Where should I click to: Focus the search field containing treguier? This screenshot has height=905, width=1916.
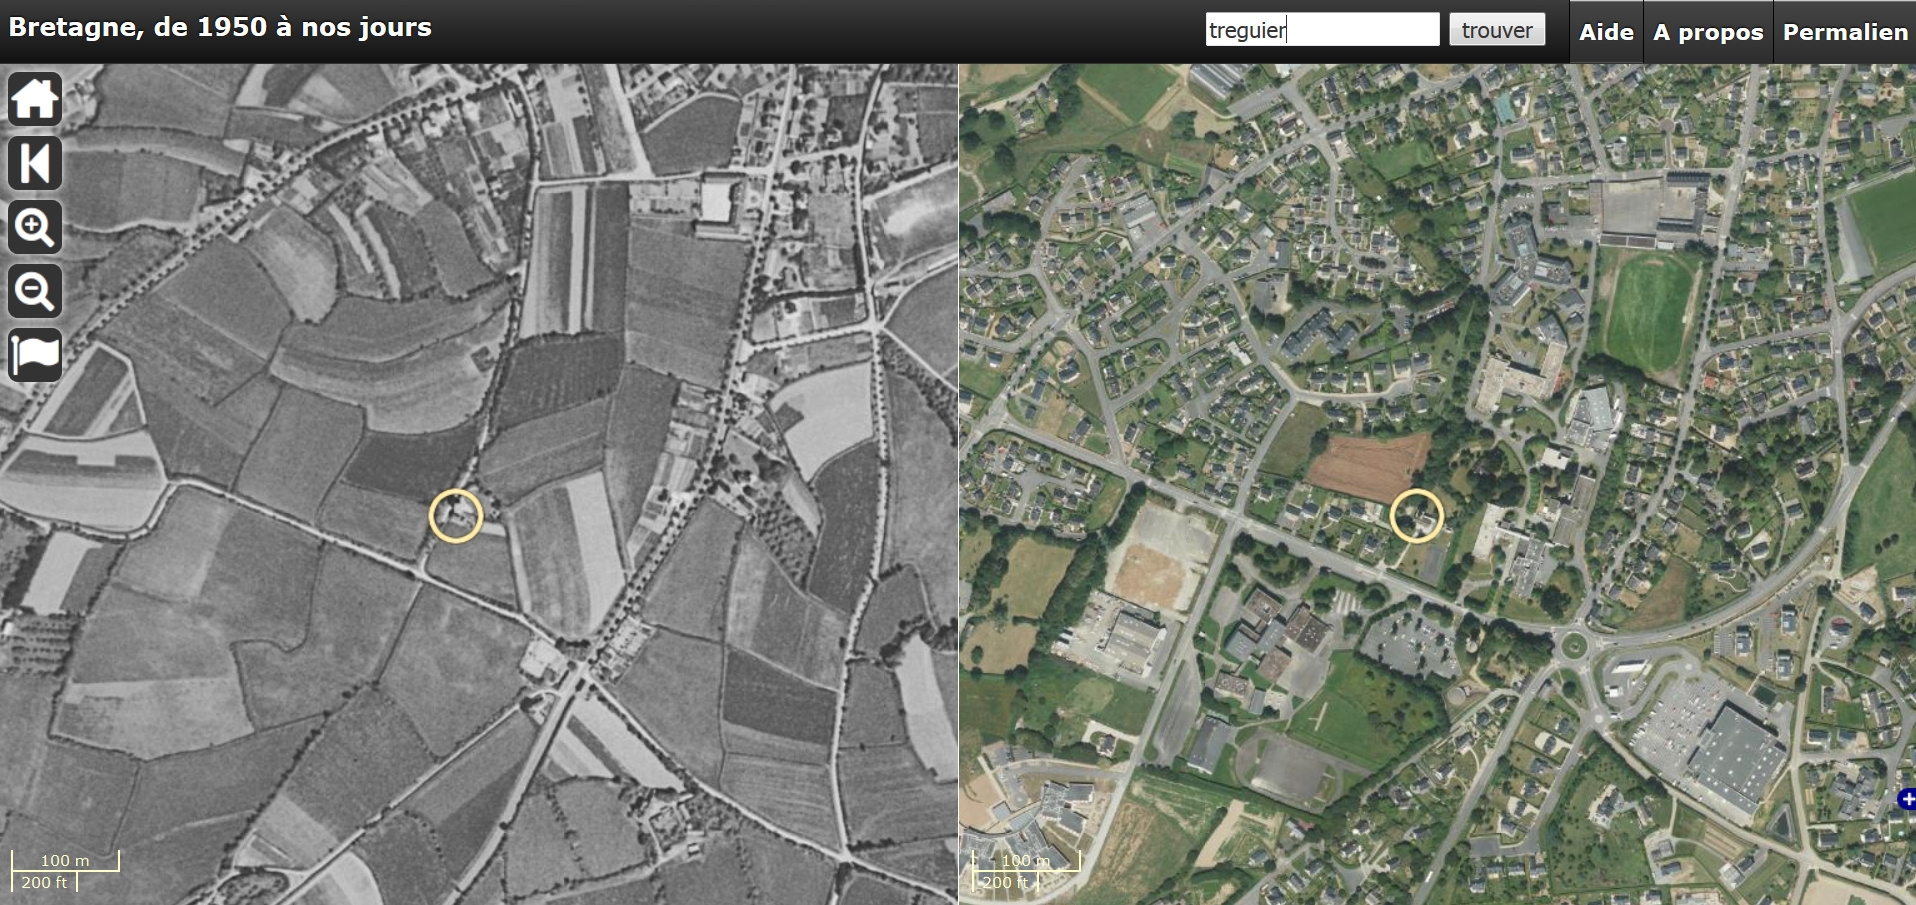pos(1321,30)
